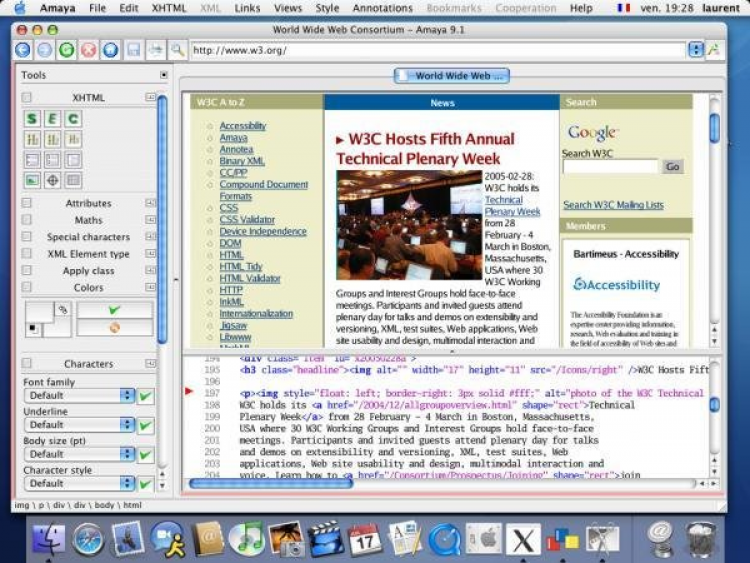Open the Views menu
Image resolution: width=750 pixels, height=563 pixels.
click(x=288, y=8)
